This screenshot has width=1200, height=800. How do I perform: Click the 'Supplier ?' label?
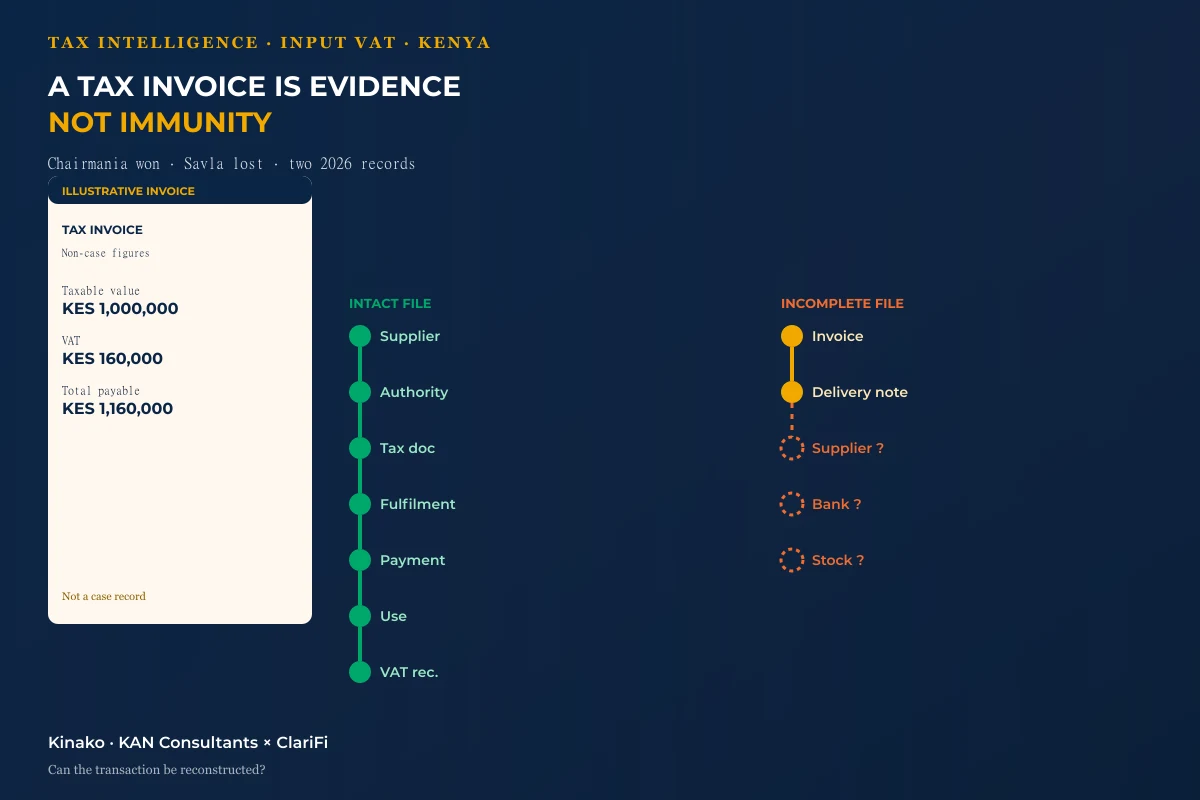tap(848, 448)
